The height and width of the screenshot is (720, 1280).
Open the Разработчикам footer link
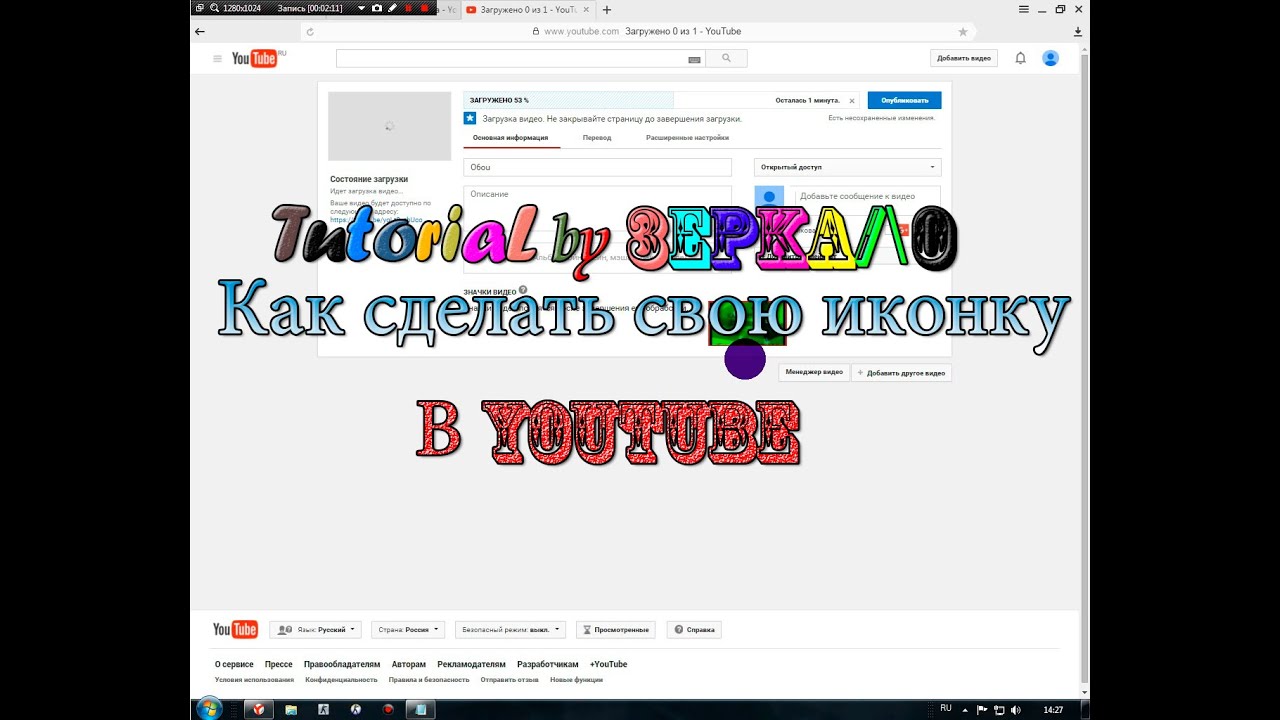click(548, 664)
